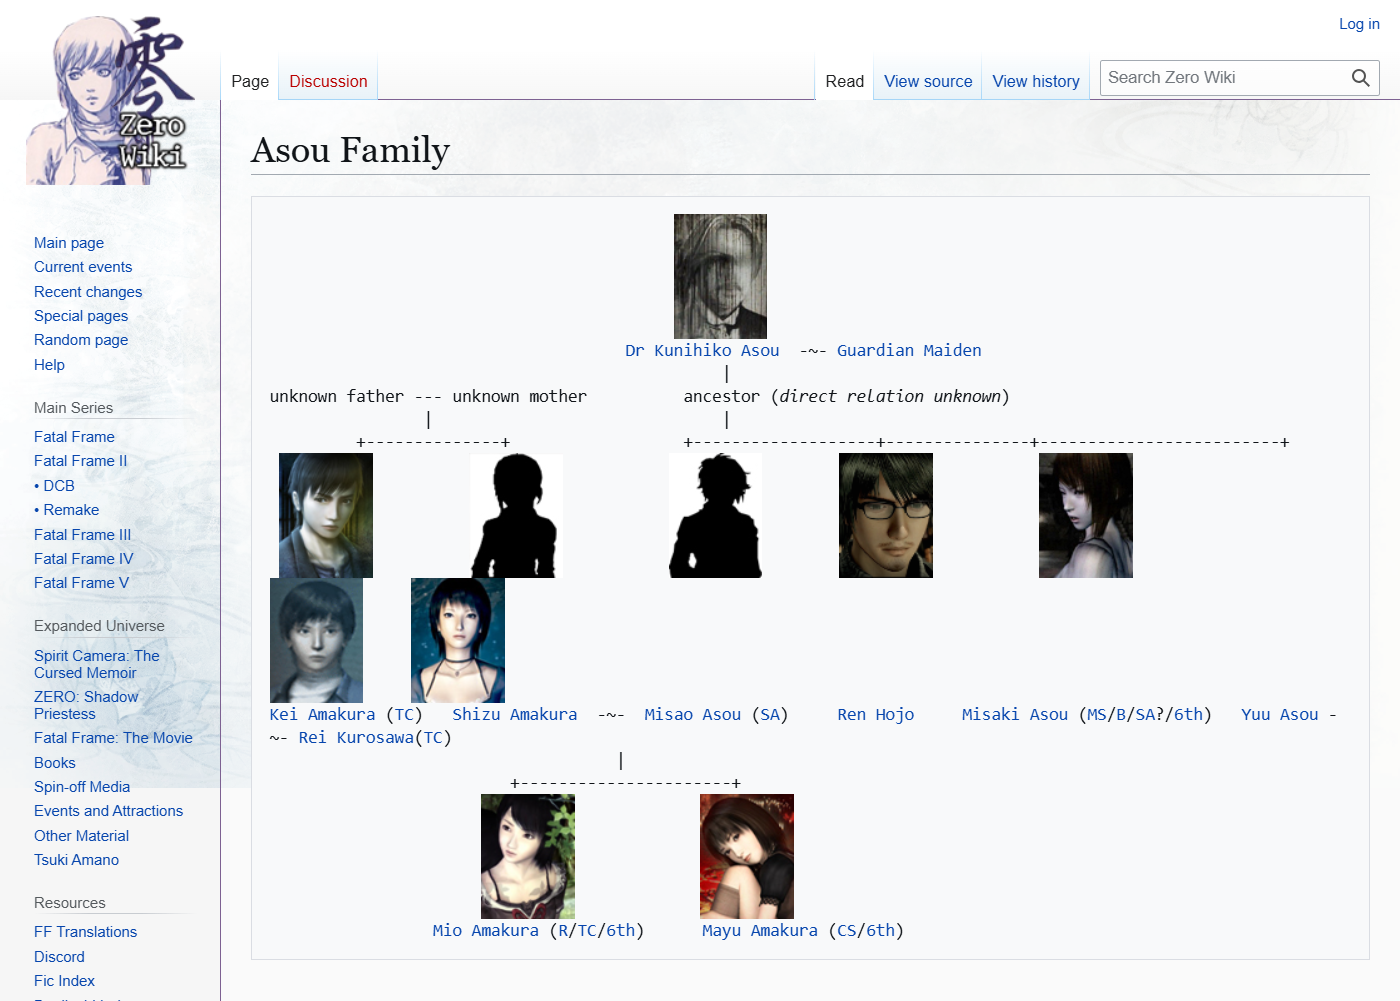Open Mayu Amakura portrait thumbnail
Viewport: 1400px width, 1001px height.
747,856
